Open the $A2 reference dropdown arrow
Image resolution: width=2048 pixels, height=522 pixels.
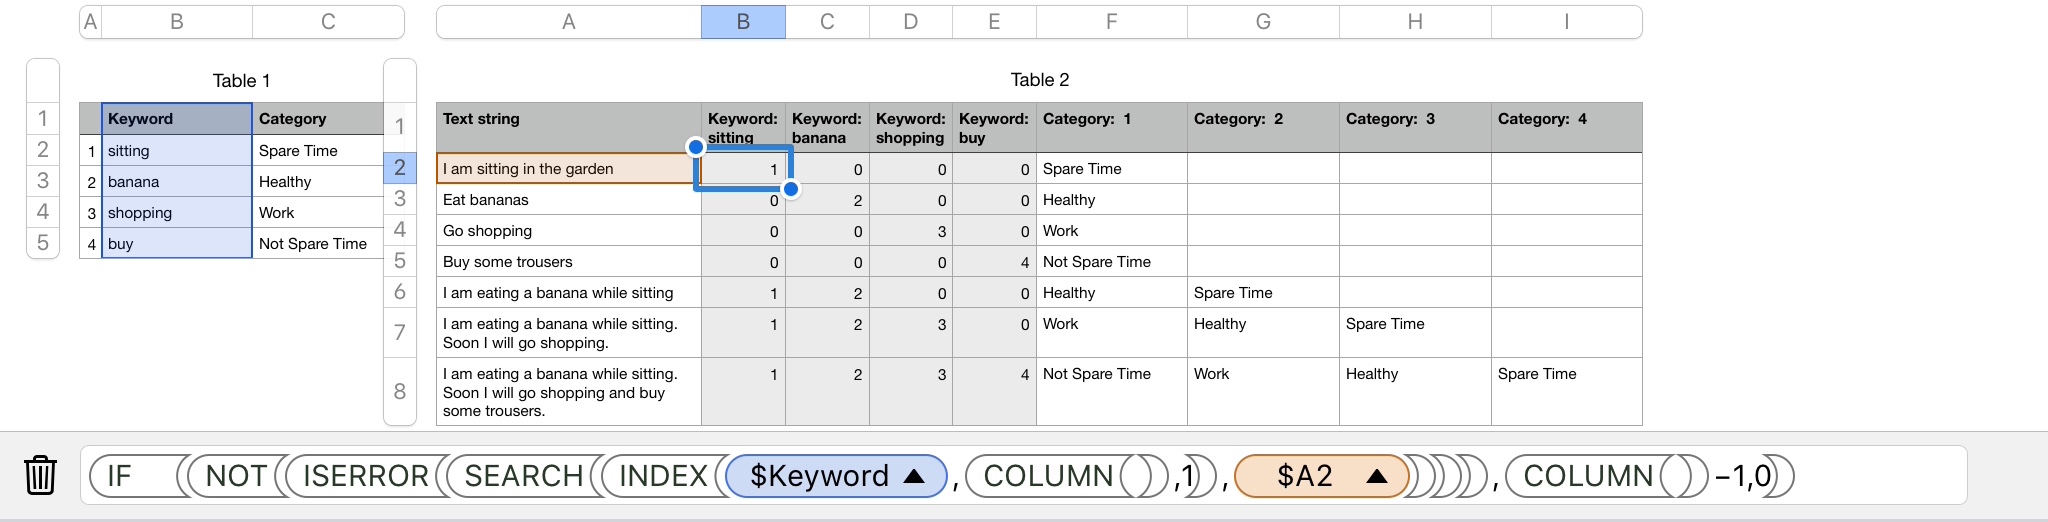point(1377,476)
